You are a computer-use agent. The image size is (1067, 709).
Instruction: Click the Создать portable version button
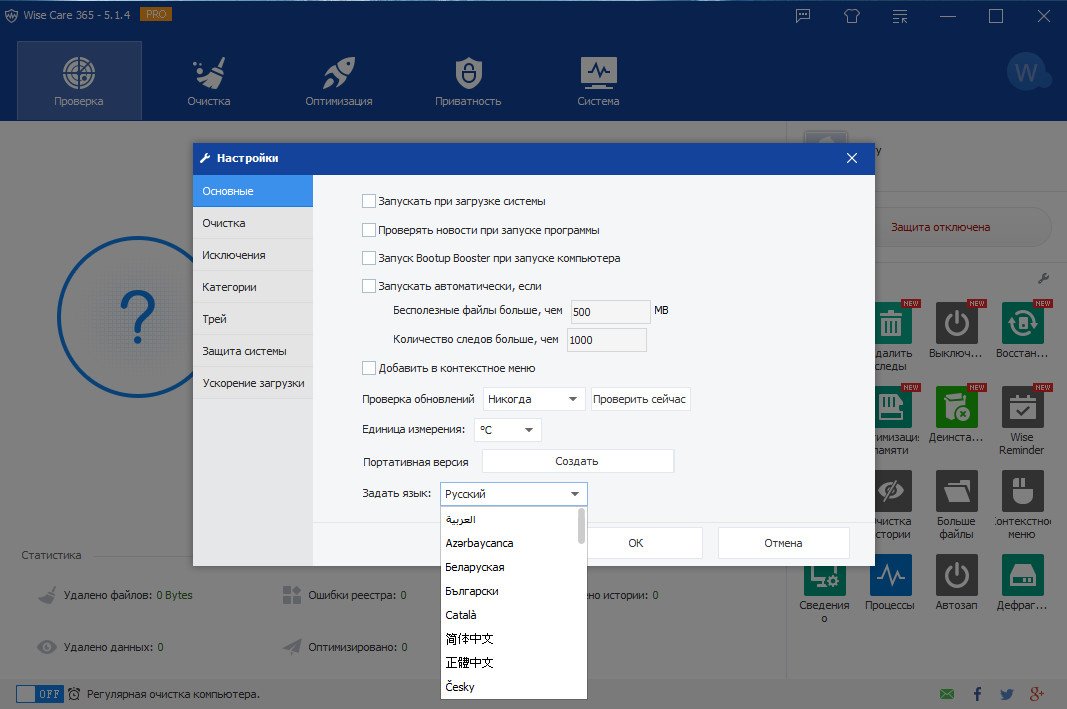click(x=577, y=461)
